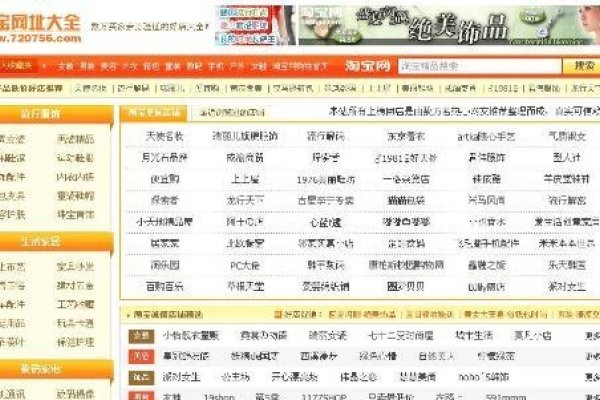The image size is (600, 400).
Task: Open the 保健护理 sidebar link
Action: point(75,342)
